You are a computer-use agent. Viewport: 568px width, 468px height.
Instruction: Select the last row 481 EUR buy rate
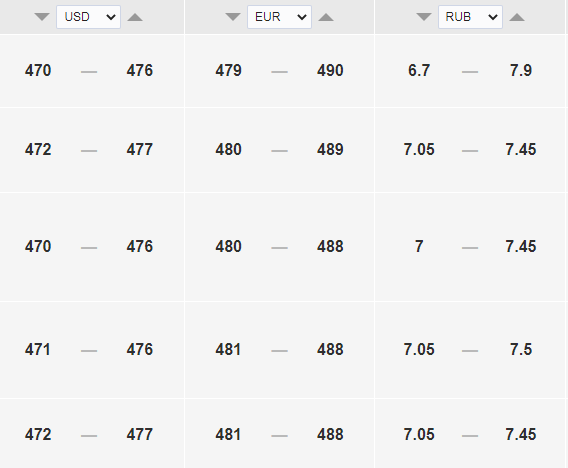[x=229, y=434]
